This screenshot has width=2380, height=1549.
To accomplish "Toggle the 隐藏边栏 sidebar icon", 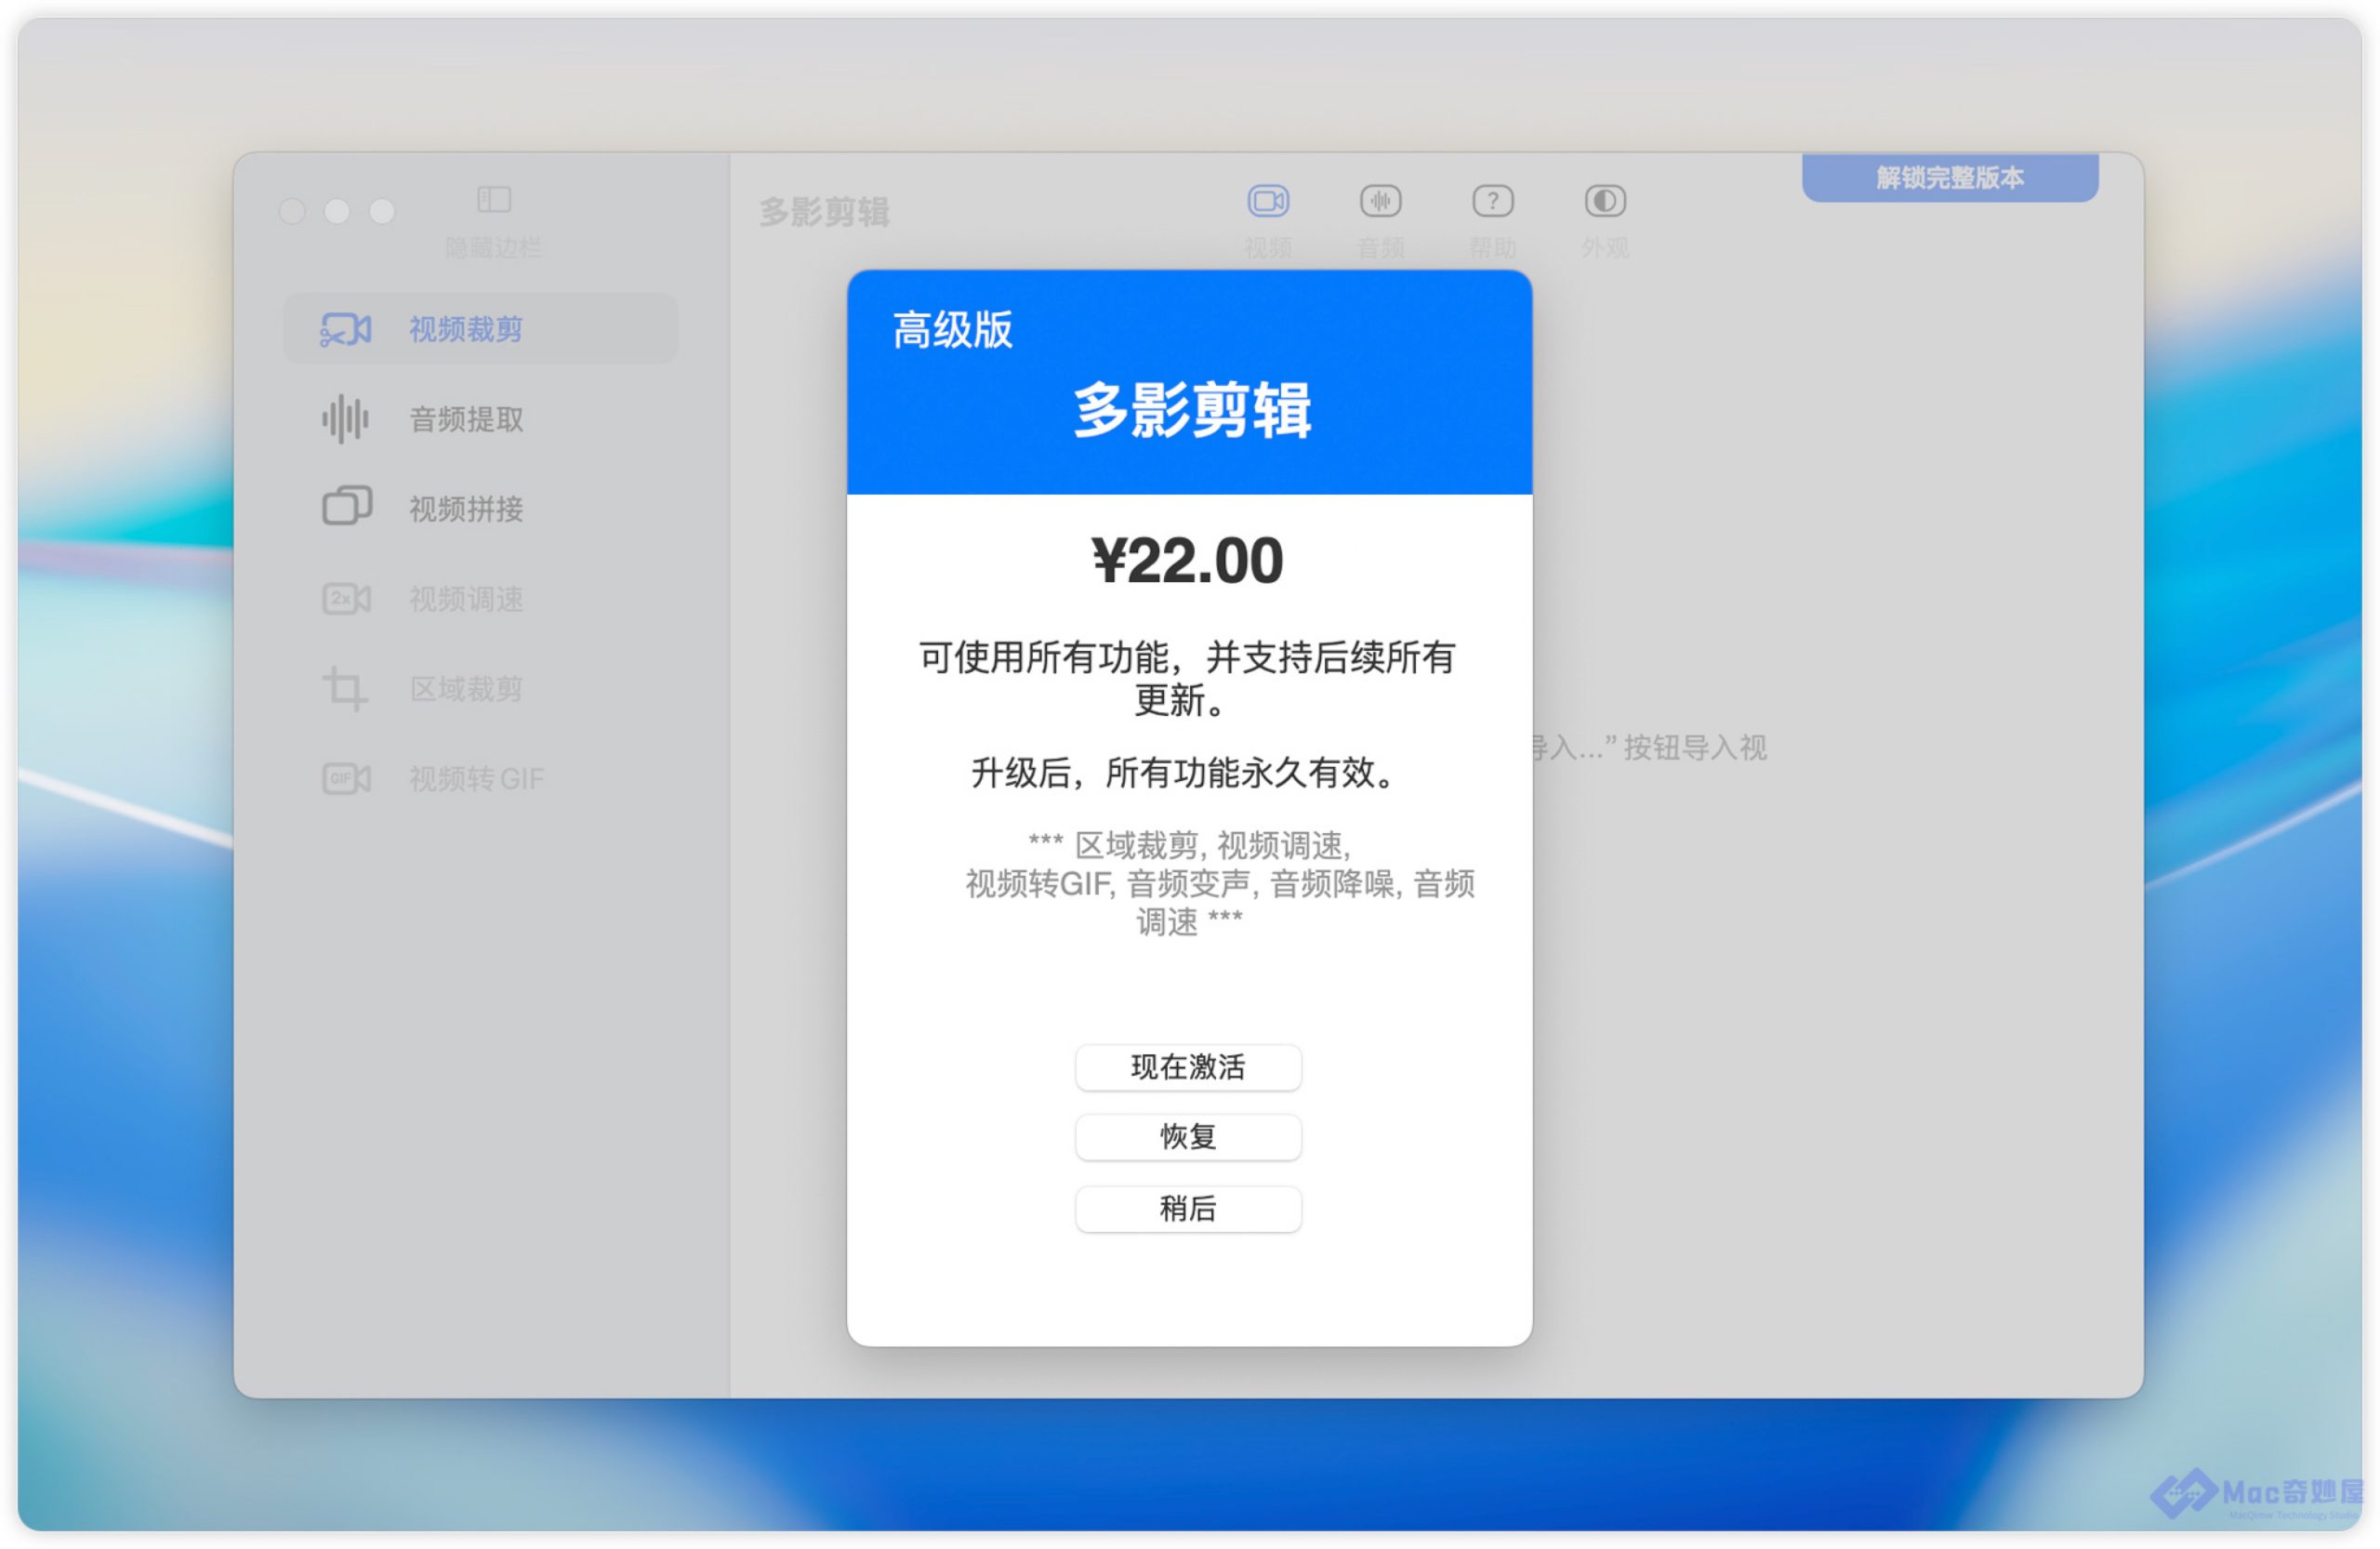I will pyautogui.click(x=493, y=199).
